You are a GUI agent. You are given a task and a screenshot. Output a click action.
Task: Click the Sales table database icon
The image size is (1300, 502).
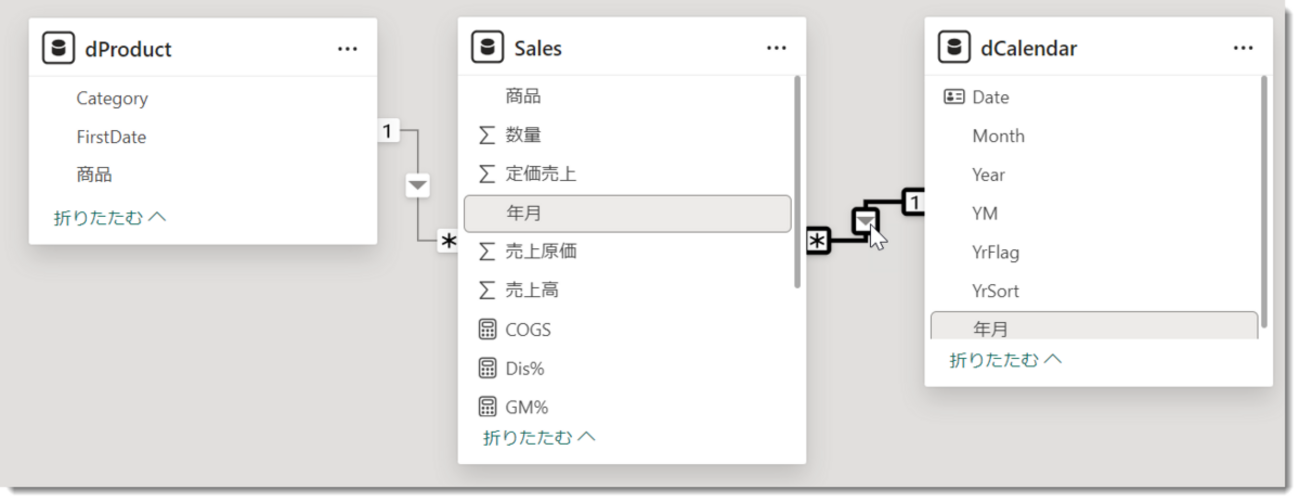[x=487, y=47]
